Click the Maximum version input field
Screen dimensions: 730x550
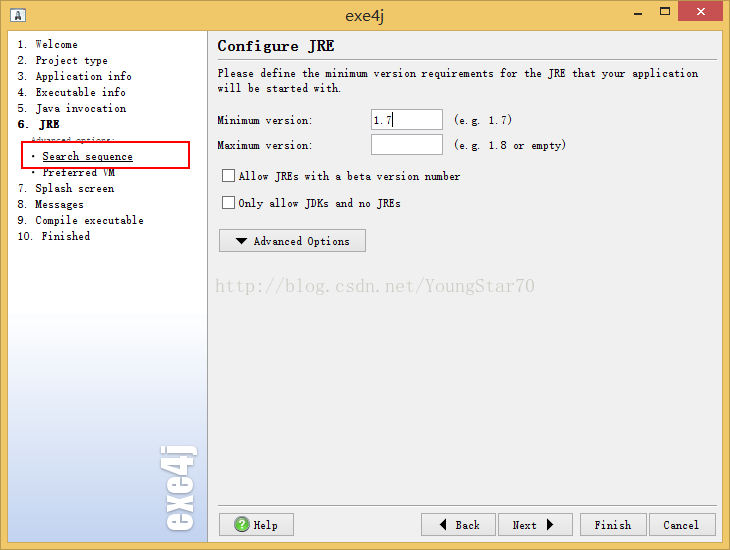pos(406,144)
